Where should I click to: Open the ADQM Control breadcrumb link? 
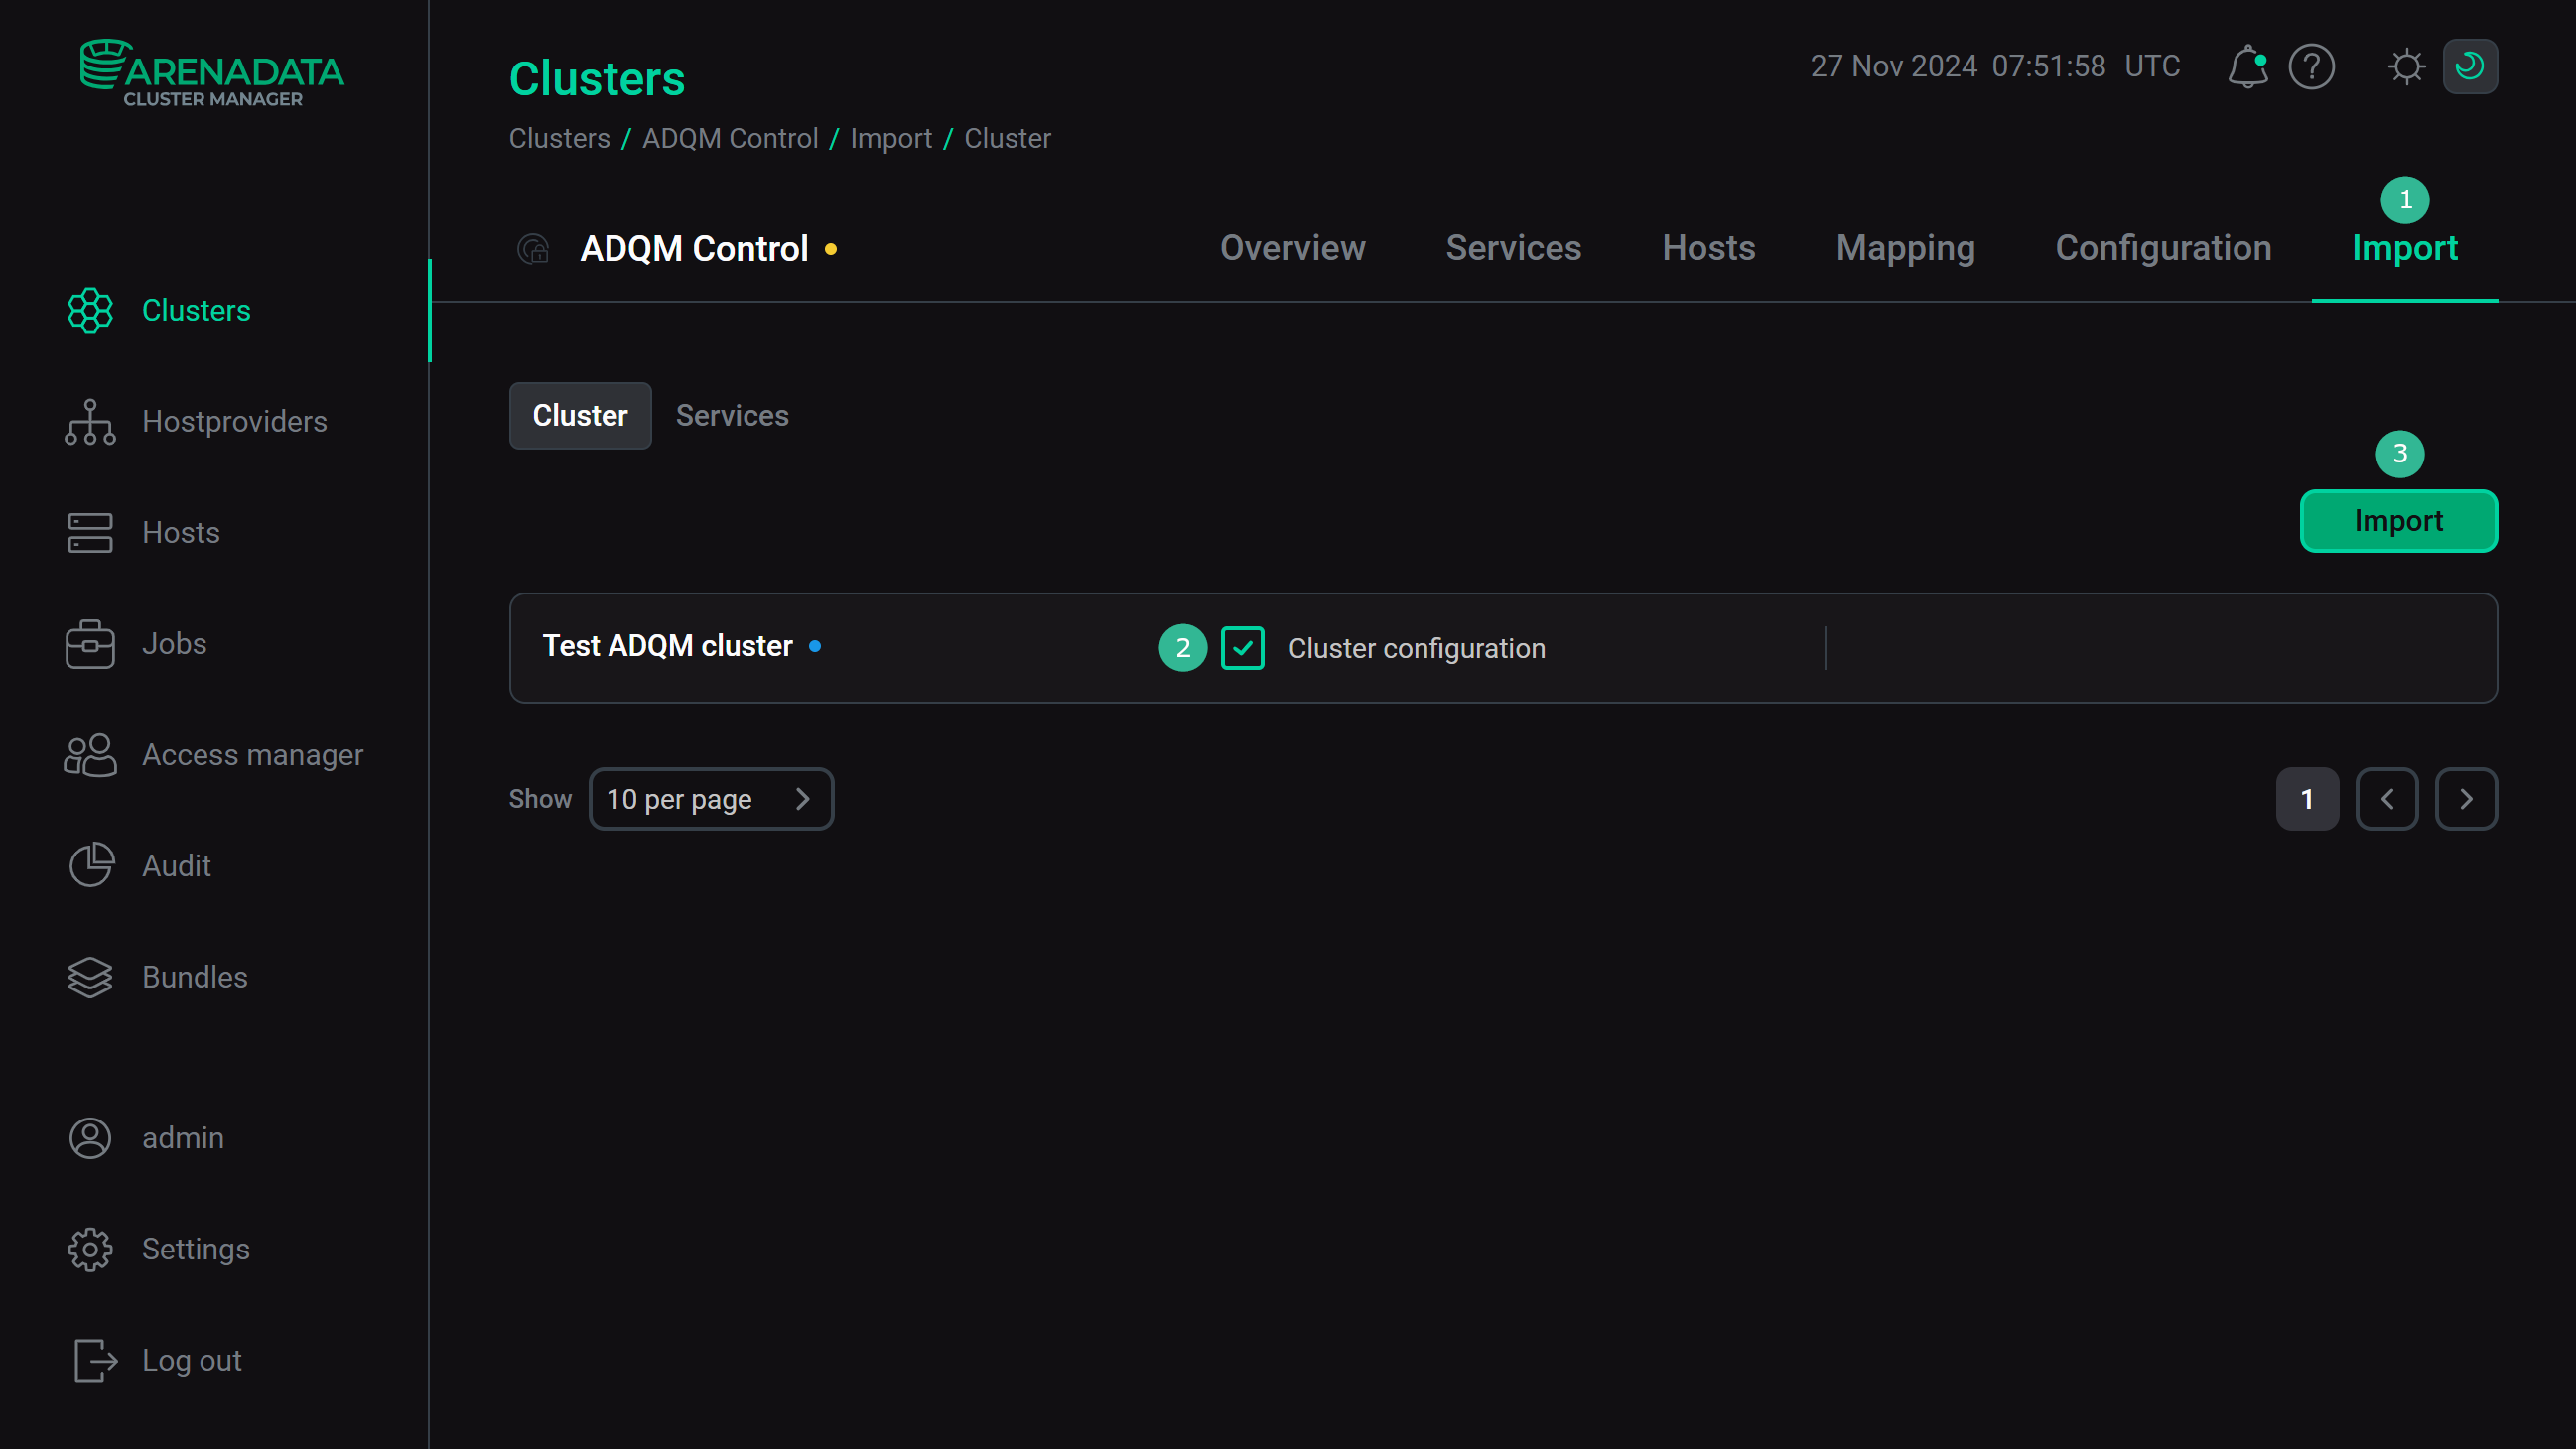point(731,138)
